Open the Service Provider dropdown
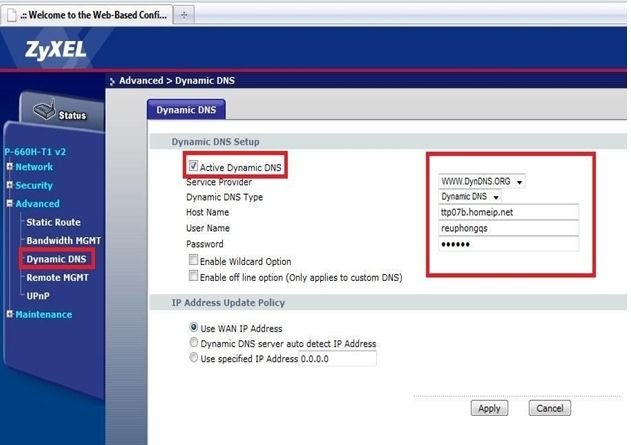The image size is (631, 445). tap(481, 181)
